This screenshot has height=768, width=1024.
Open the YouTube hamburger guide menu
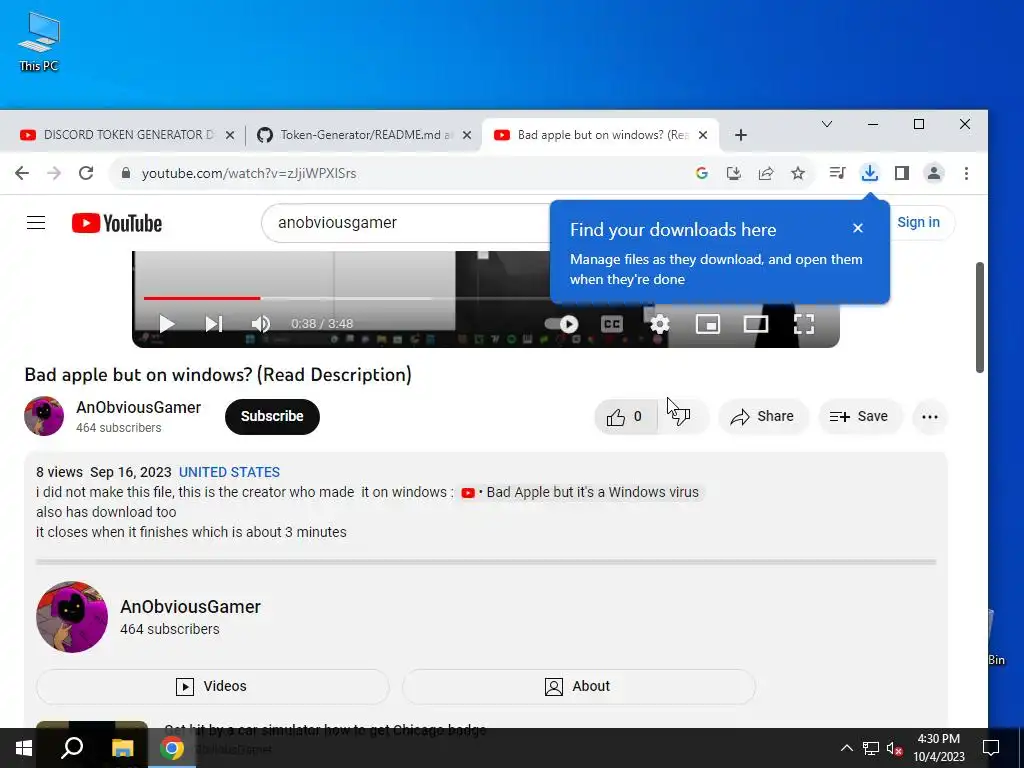(x=36, y=223)
